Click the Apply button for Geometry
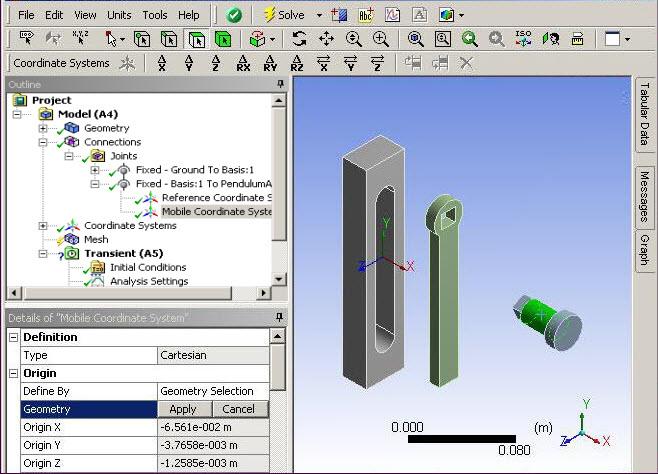Viewport: 658px width, 474px height. 183,409
